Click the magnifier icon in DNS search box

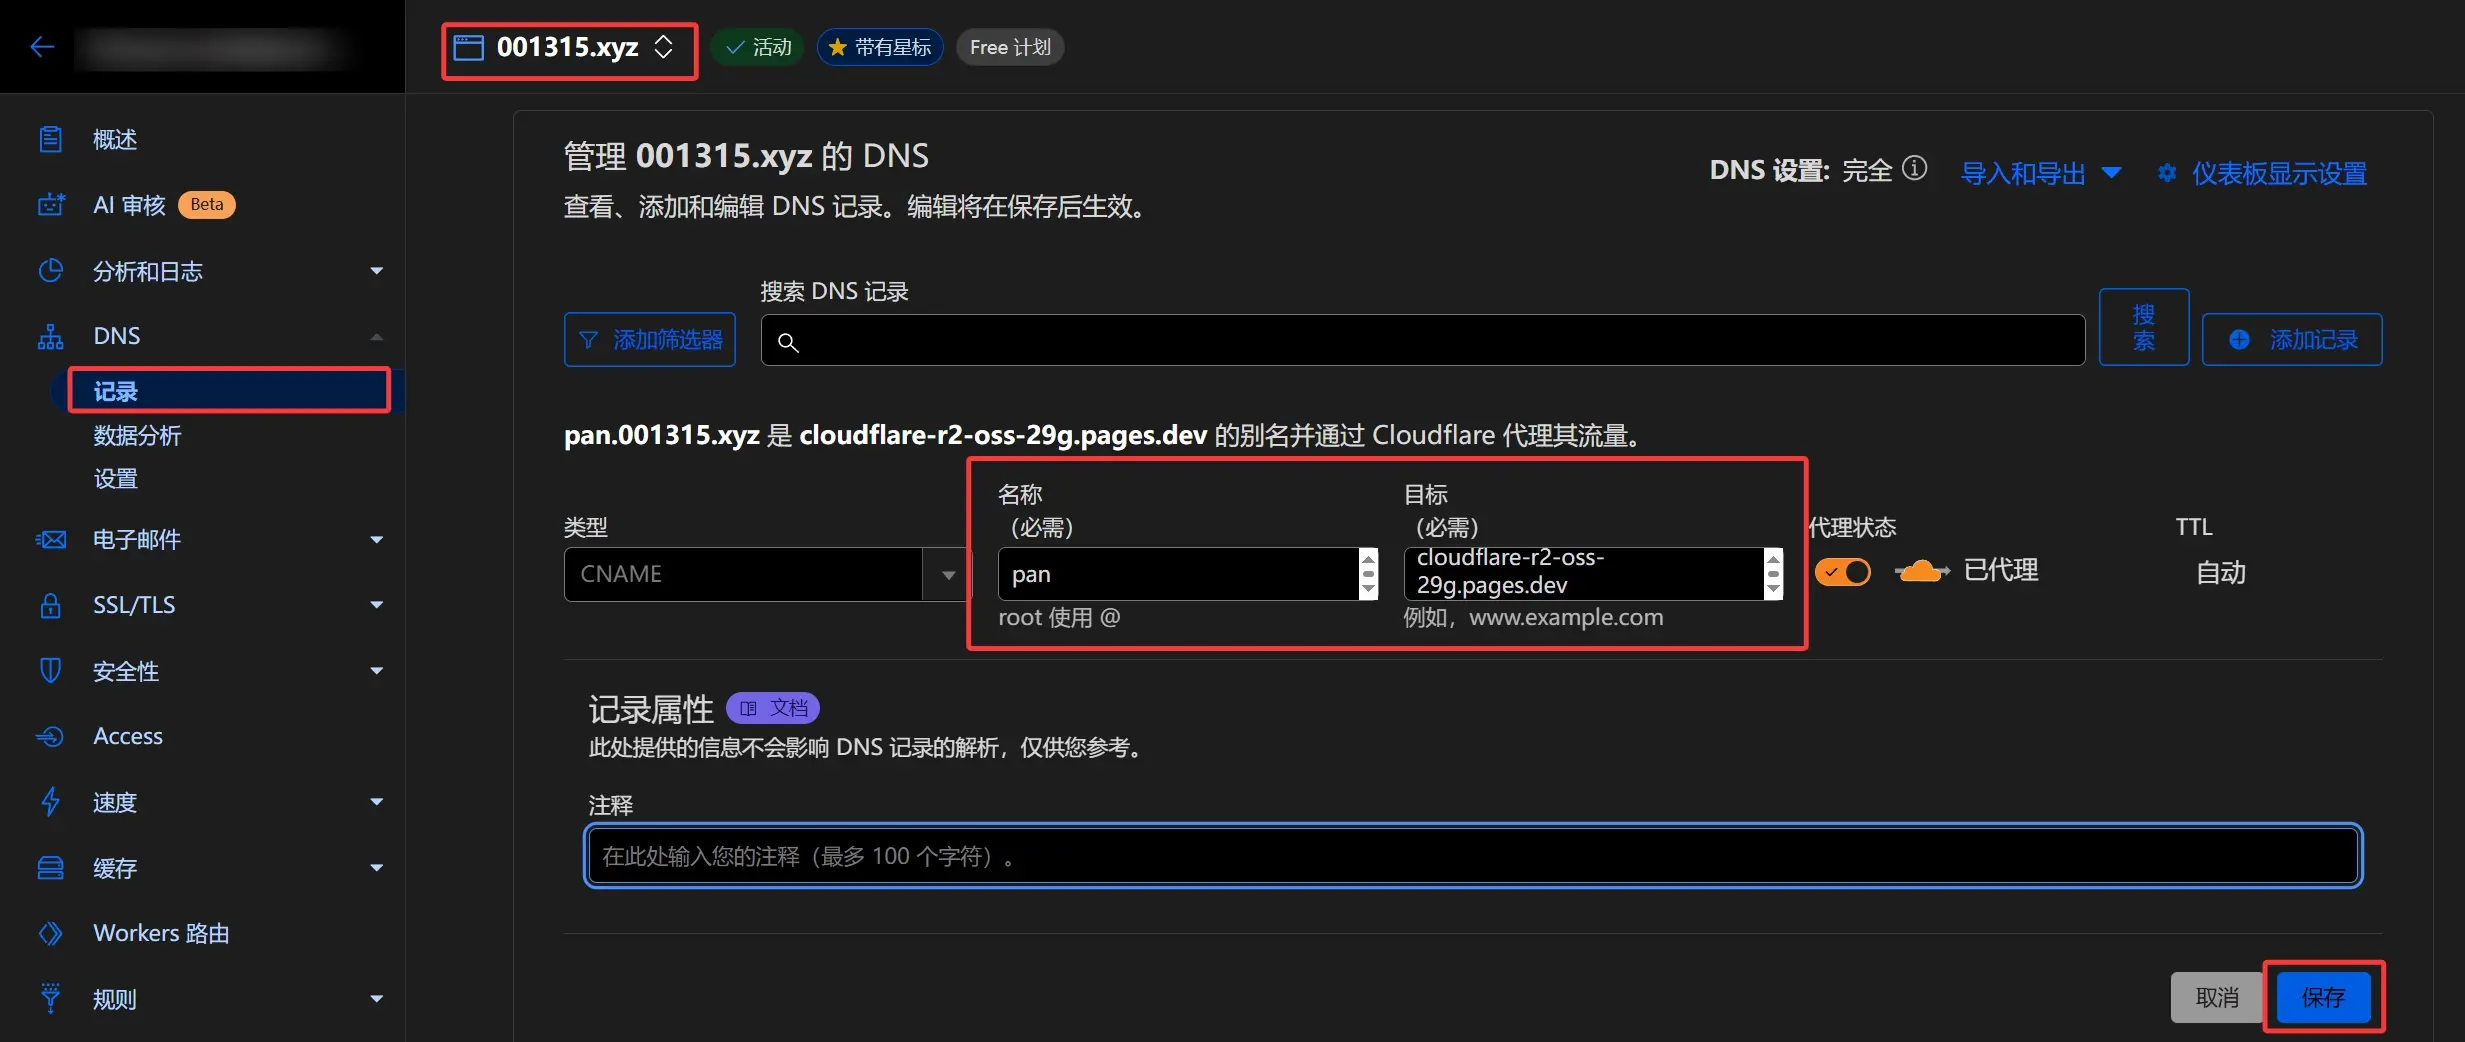[788, 341]
